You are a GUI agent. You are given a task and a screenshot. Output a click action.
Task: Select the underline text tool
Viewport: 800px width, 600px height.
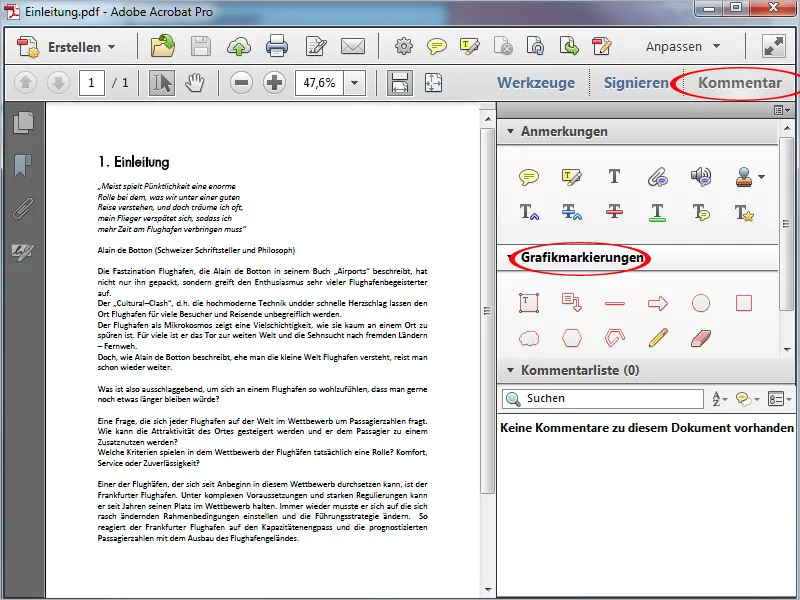(x=658, y=212)
